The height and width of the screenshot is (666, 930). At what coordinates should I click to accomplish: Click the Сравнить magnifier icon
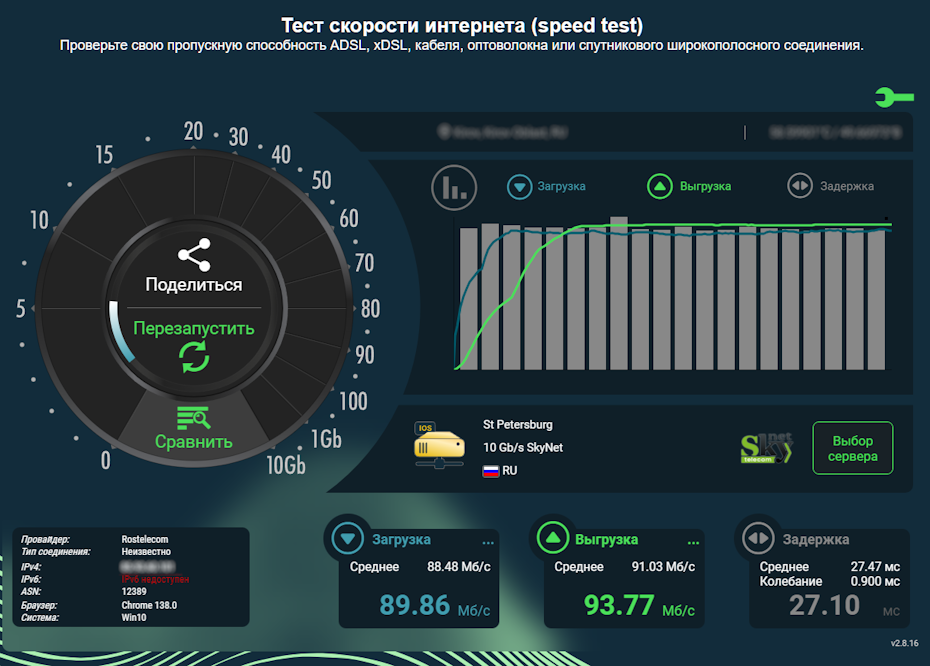196,418
